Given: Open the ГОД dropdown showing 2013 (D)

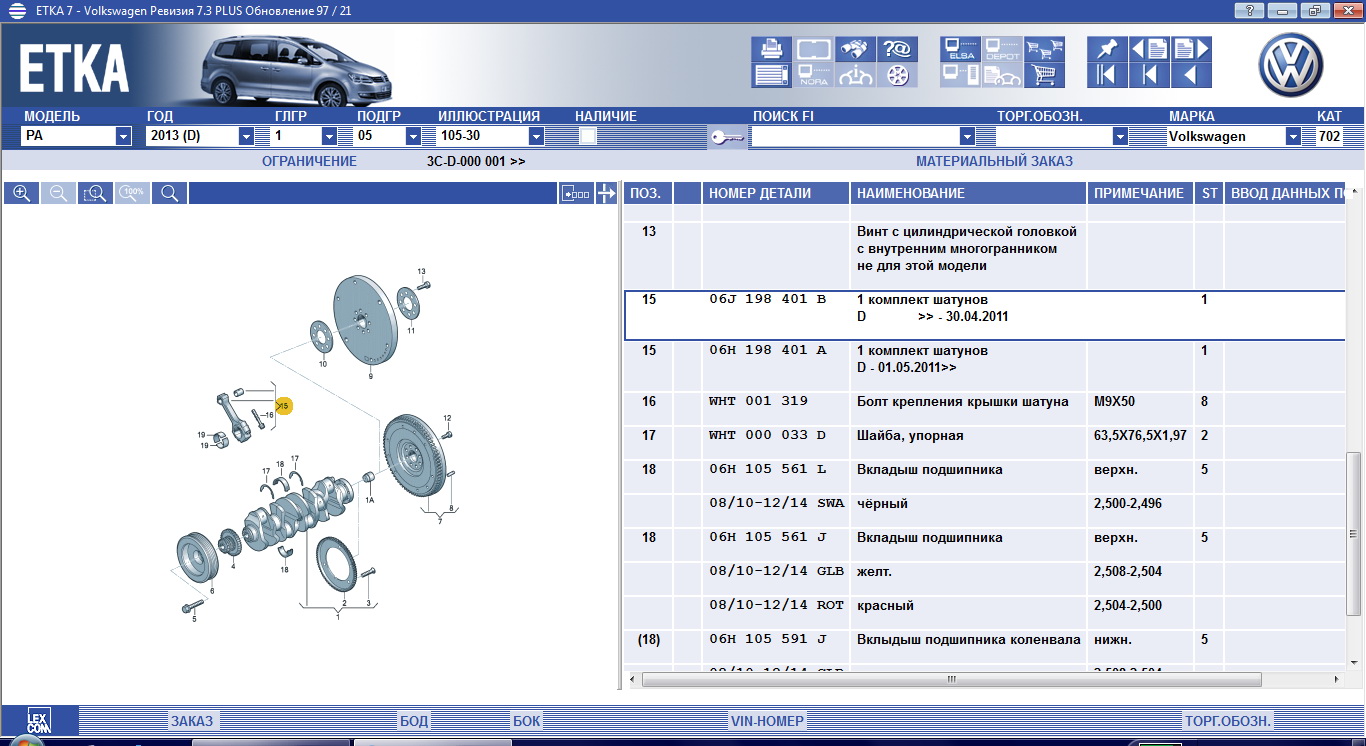Looking at the screenshot, I should (246, 136).
